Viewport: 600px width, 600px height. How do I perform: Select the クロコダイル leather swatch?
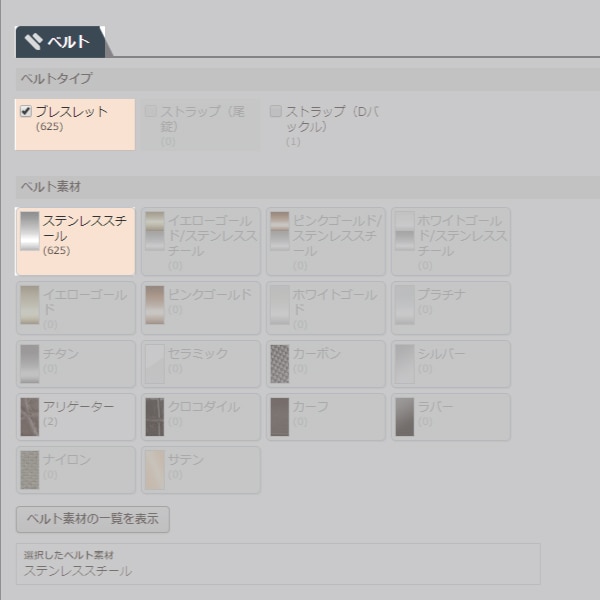[155, 417]
